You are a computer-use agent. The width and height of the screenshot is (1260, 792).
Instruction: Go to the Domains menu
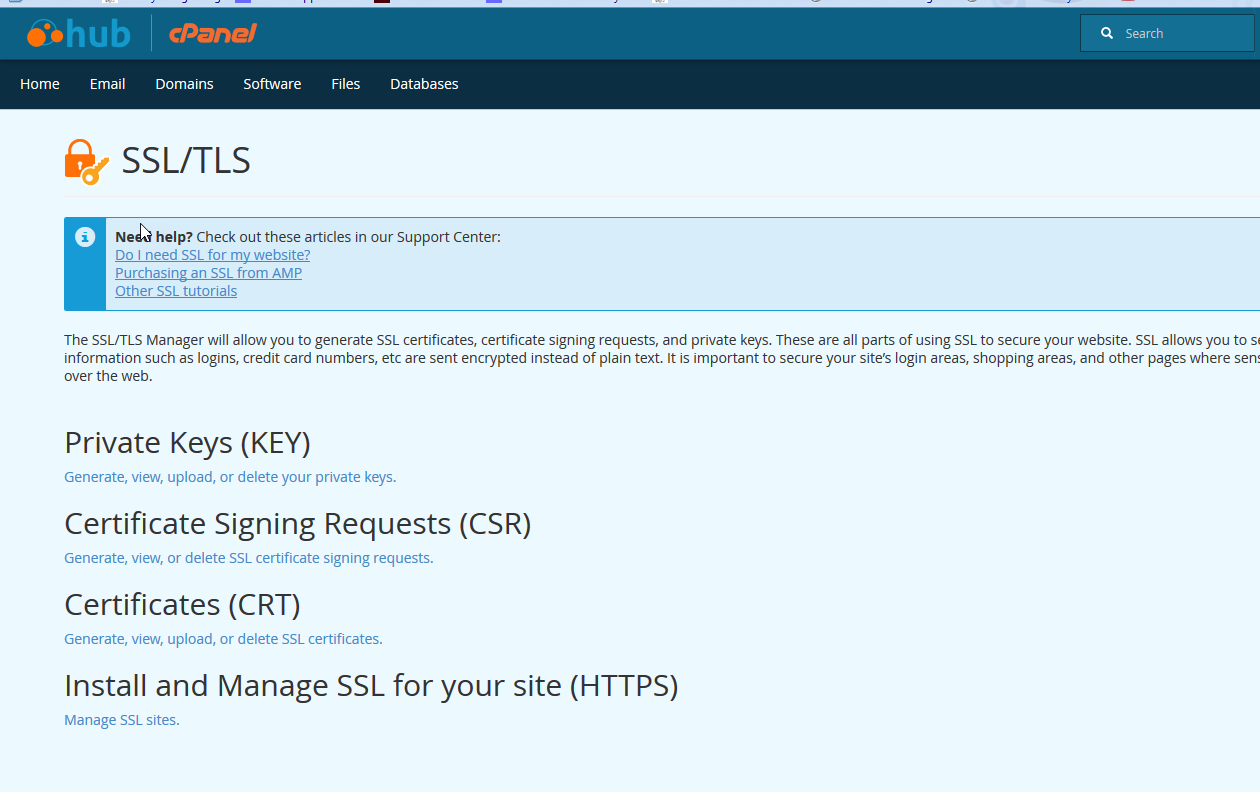184,84
